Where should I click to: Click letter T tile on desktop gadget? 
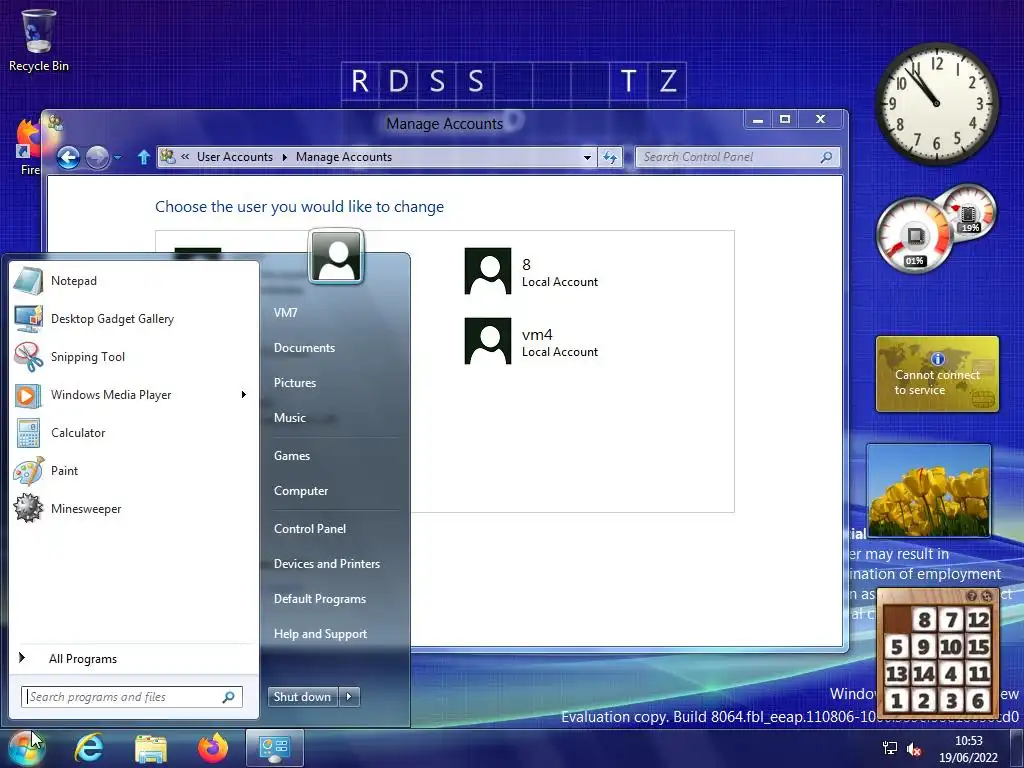coord(628,81)
